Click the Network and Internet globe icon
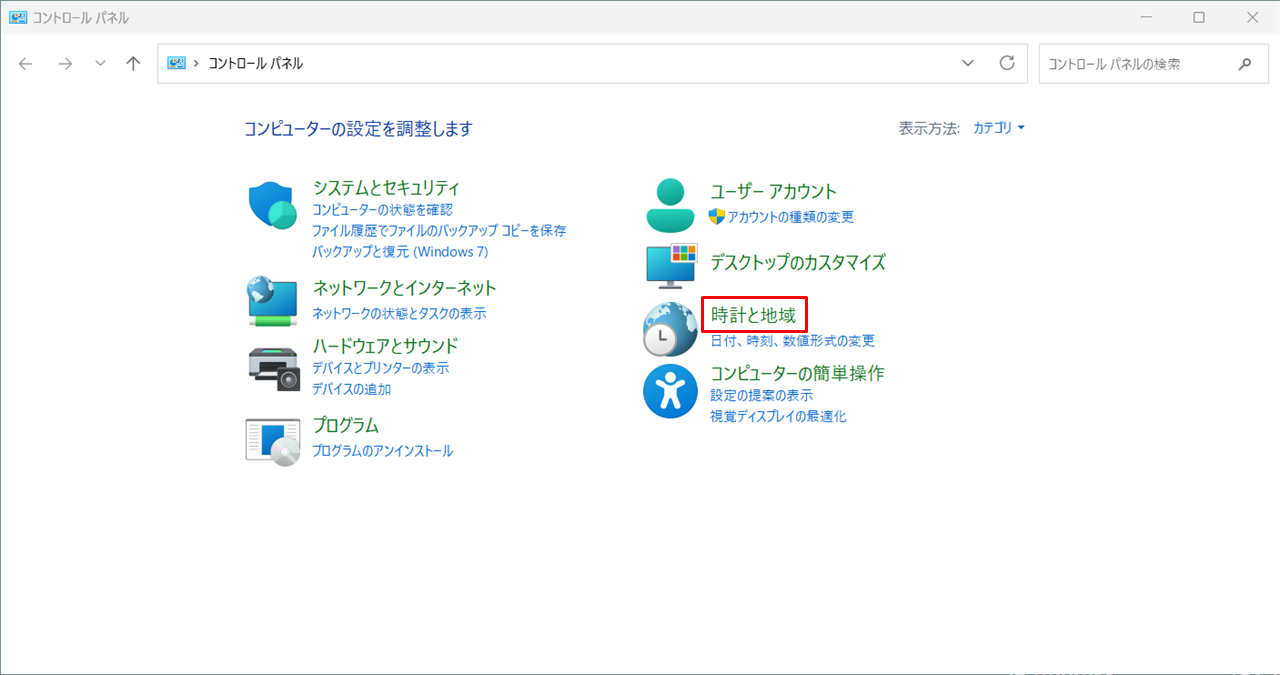 coord(271,300)
